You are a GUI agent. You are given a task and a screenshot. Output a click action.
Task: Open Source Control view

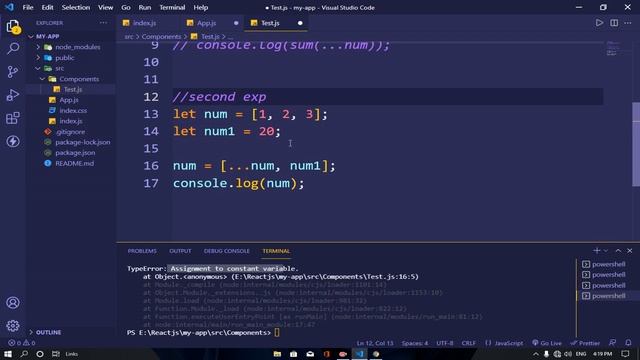(13, 72)
